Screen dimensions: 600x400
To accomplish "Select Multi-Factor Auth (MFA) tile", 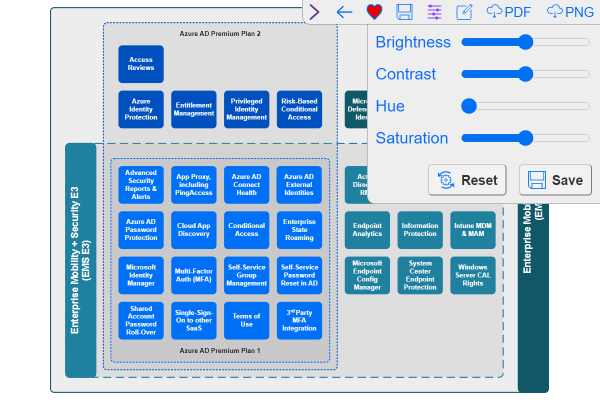I will [x=194, y=275].
